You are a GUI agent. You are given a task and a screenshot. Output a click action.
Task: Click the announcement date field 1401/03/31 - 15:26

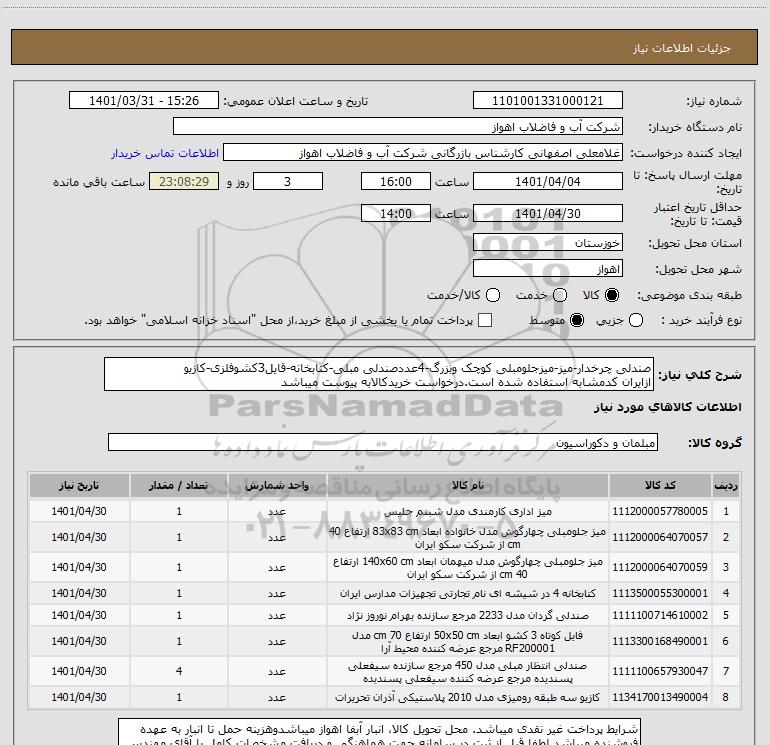144,101
